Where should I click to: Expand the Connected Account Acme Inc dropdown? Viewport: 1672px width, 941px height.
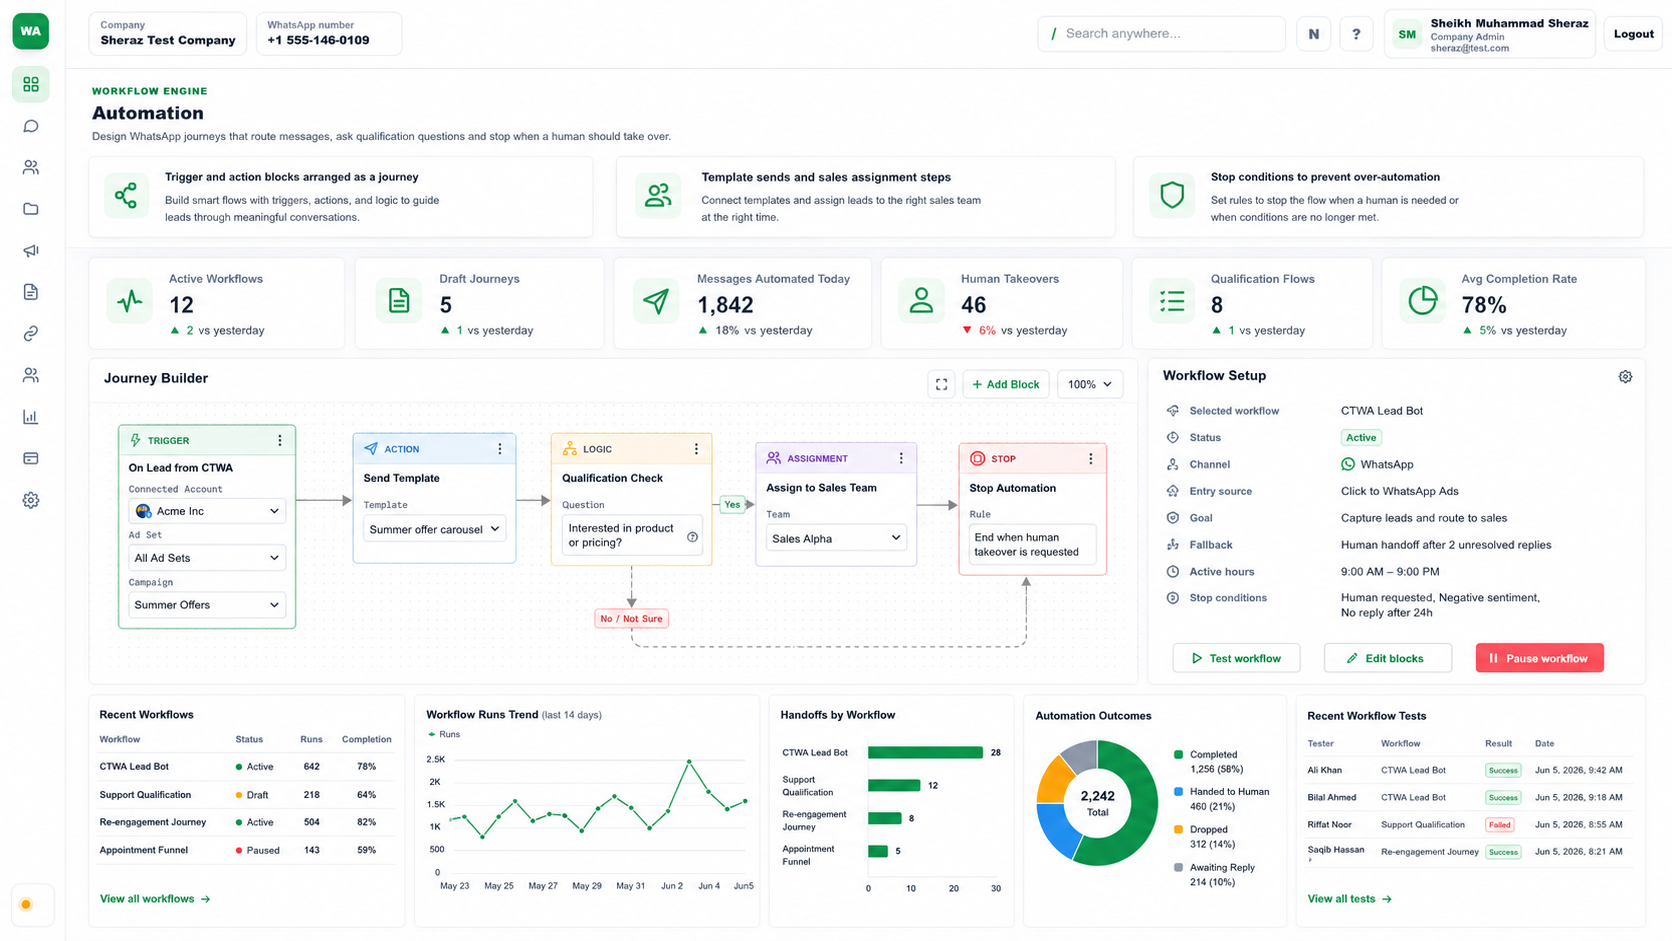coord(207,511)
